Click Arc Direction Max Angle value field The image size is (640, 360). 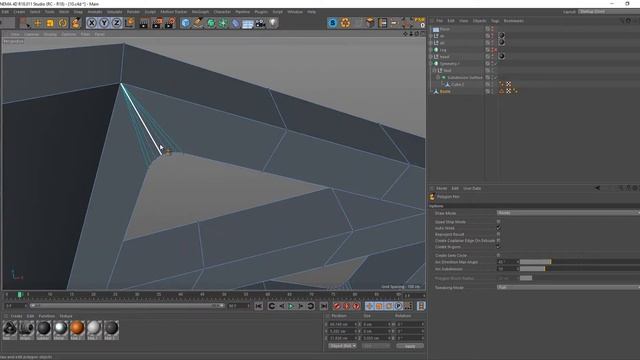(x=507, y=262)
